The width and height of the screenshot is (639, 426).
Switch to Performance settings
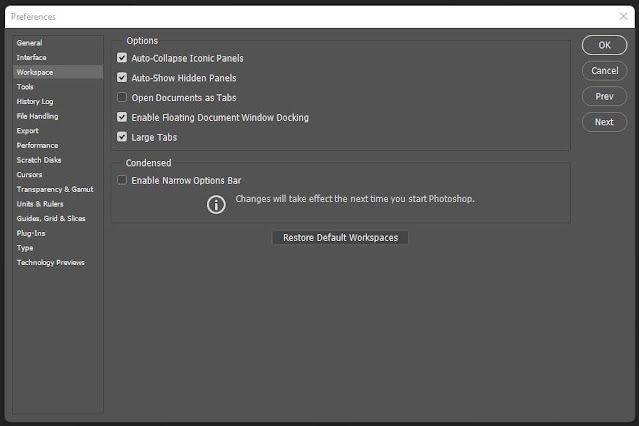coord(58,146)
